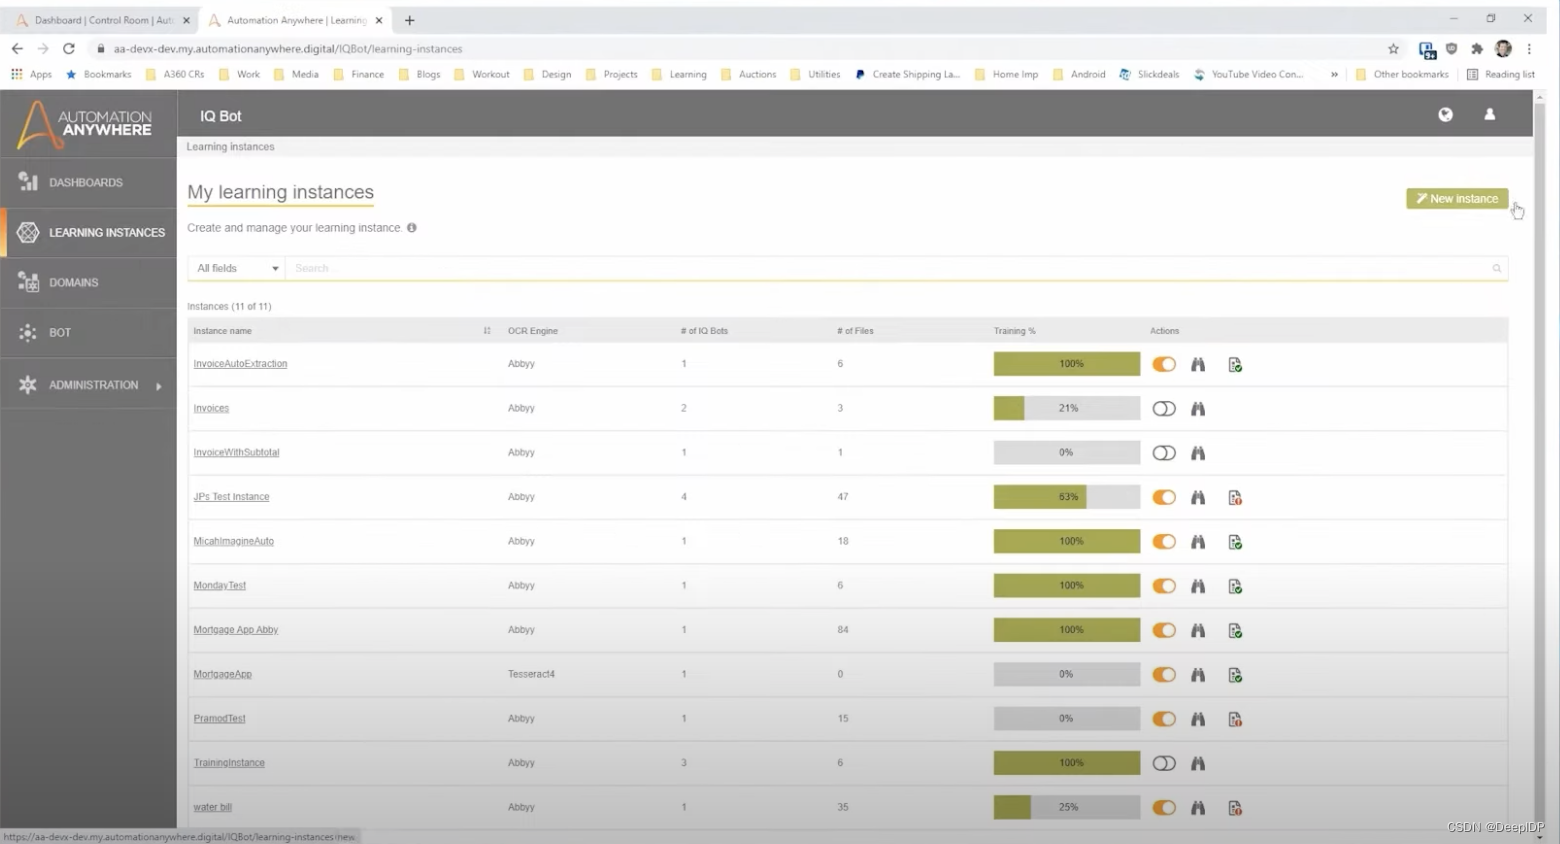The height and width of the screenshot is (844, 1560).
Task: Open Bot section in sidebar
Action: (x=88, y=333)
